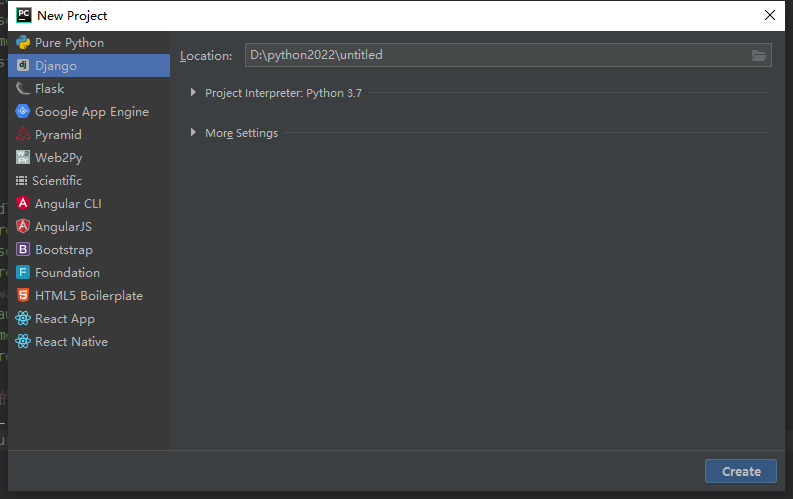
Task: Select 'Google App Engine' label
Action: point(92,112)
